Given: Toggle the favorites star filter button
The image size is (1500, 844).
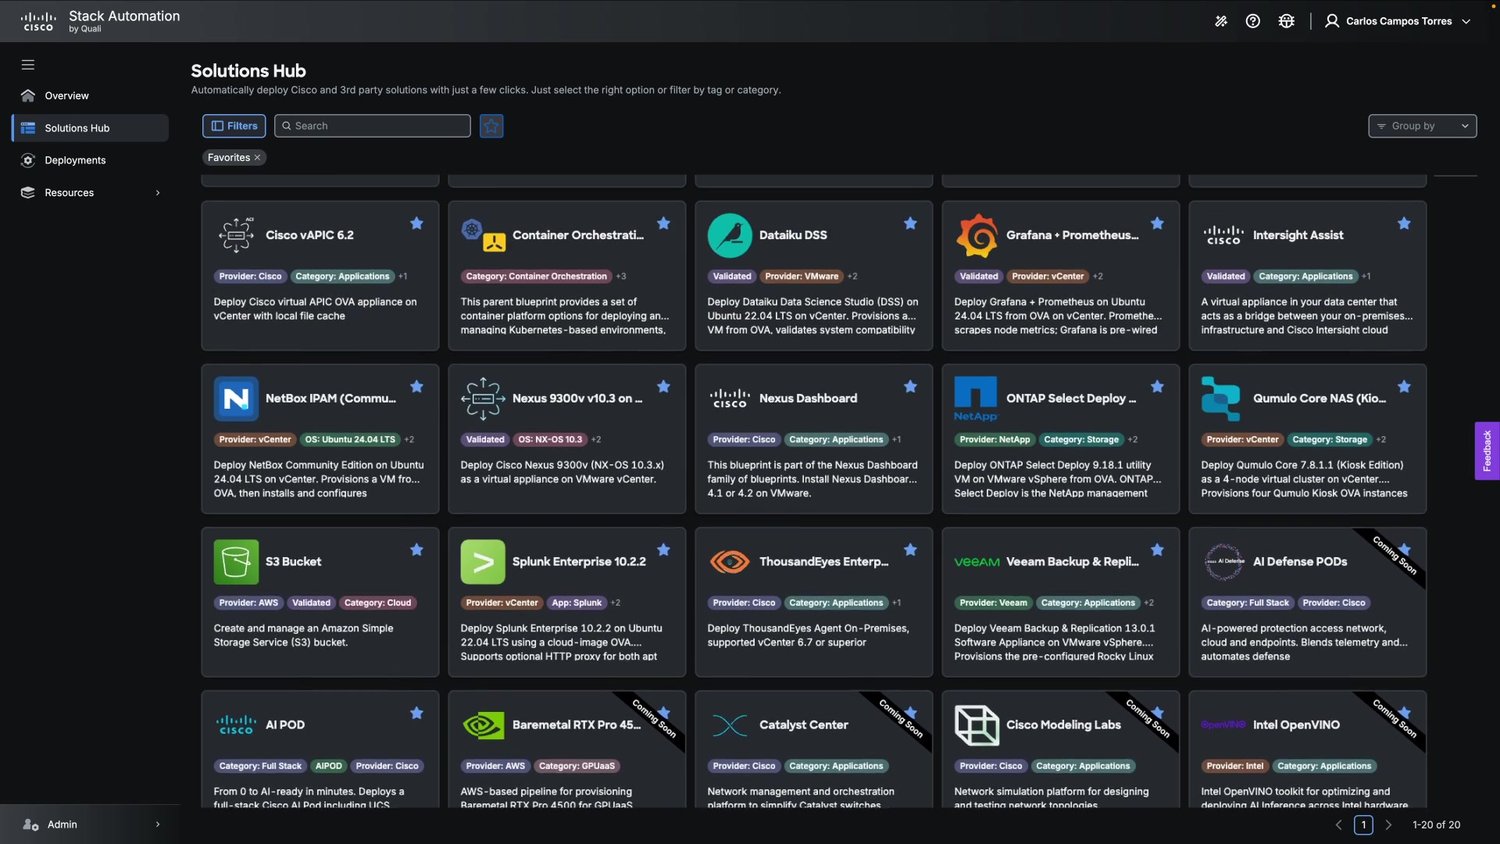Looking at the screenshot, I should click(x=491, y=126).
